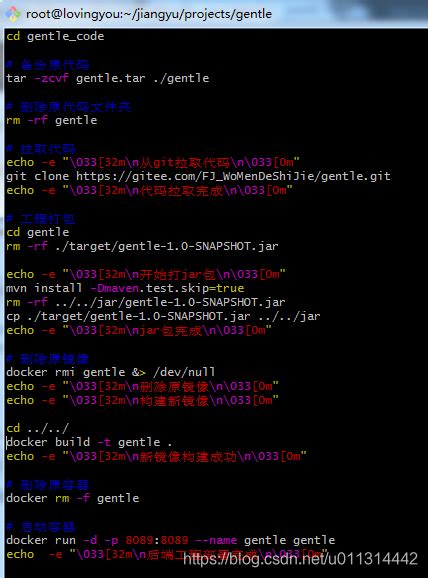Click the cp ./target jar copy command
This screenshot has height=578, width=428.
tap(163, 316)
